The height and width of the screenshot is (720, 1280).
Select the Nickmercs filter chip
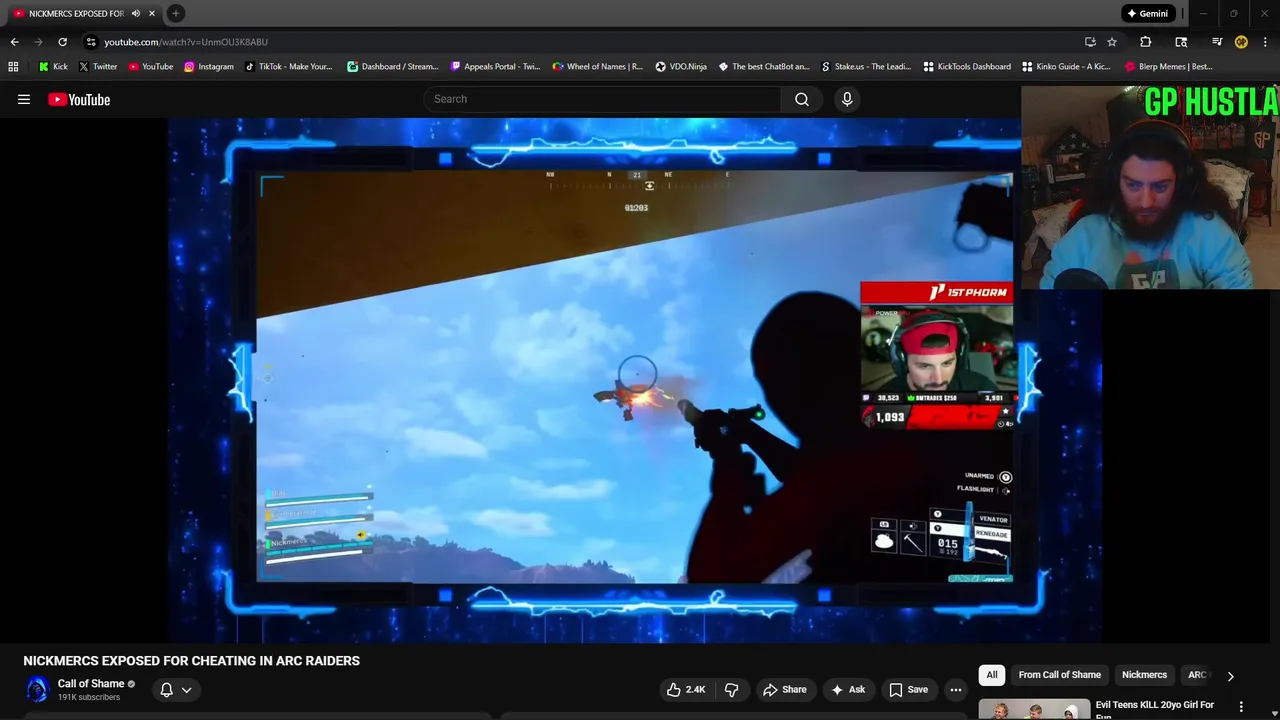tap(1144, 675)
